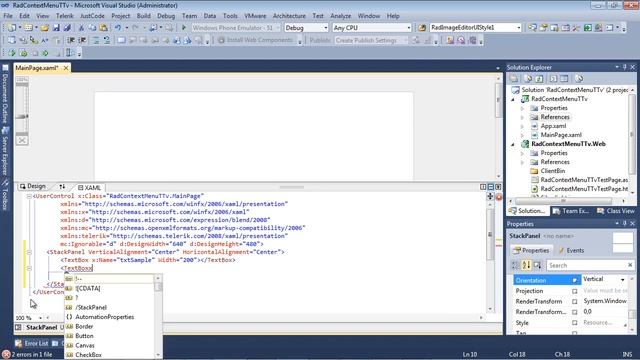This screenshot has width=640, height=360.
Task: Switch to the XAML tab
Action: click(x=89, y=187)
